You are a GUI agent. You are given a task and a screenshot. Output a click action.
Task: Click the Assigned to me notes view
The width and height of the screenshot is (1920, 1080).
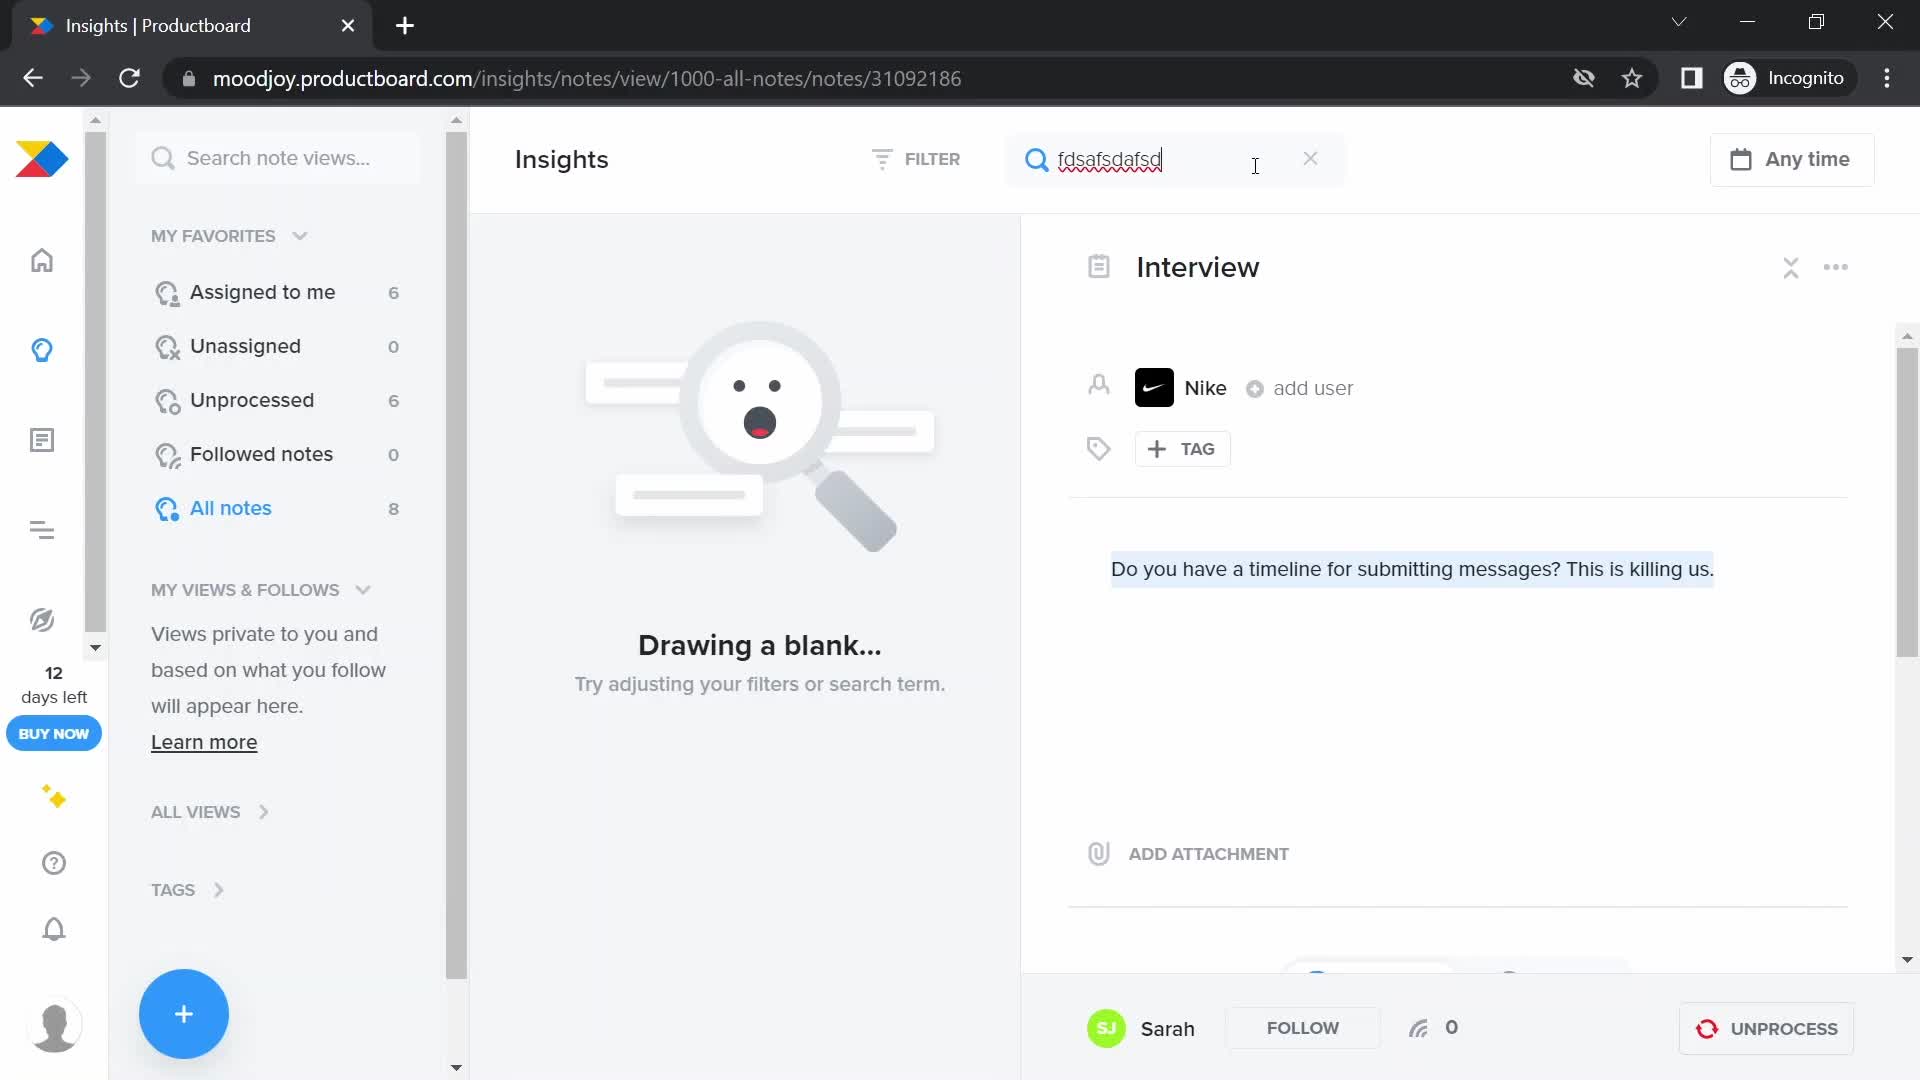pos(262,291)
